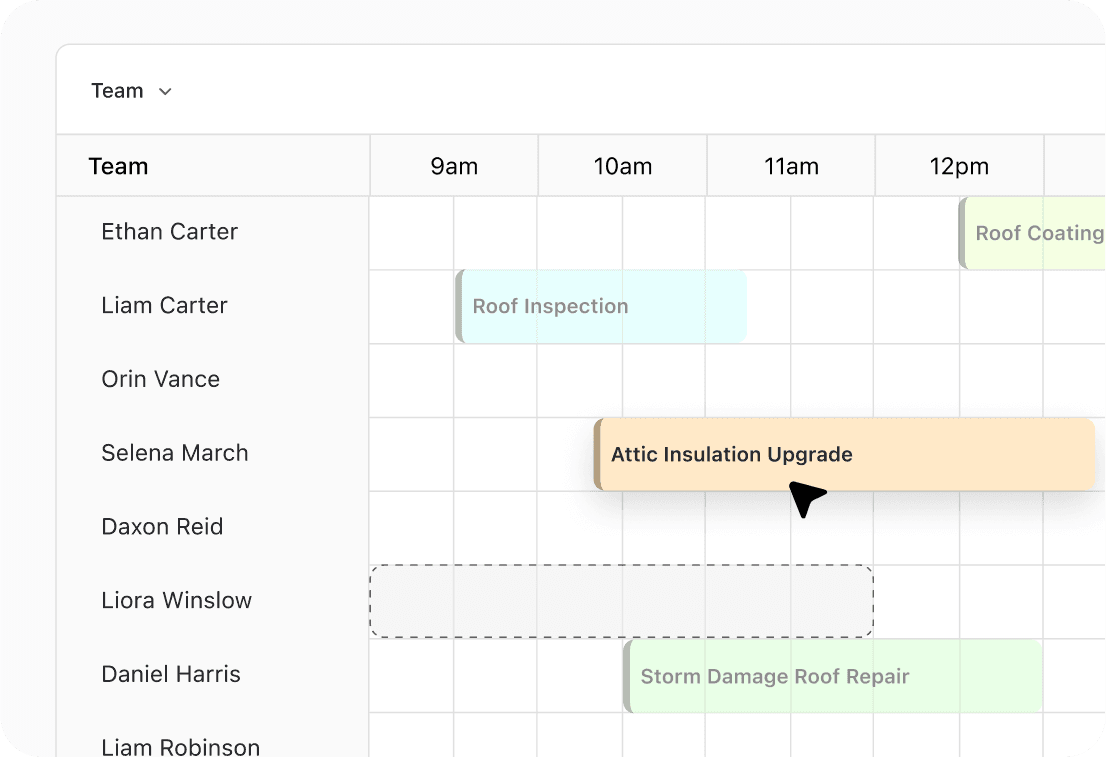Open the Roof Coating job
This screenshot has height=757, width=1106.
(x=1032, y=233)
